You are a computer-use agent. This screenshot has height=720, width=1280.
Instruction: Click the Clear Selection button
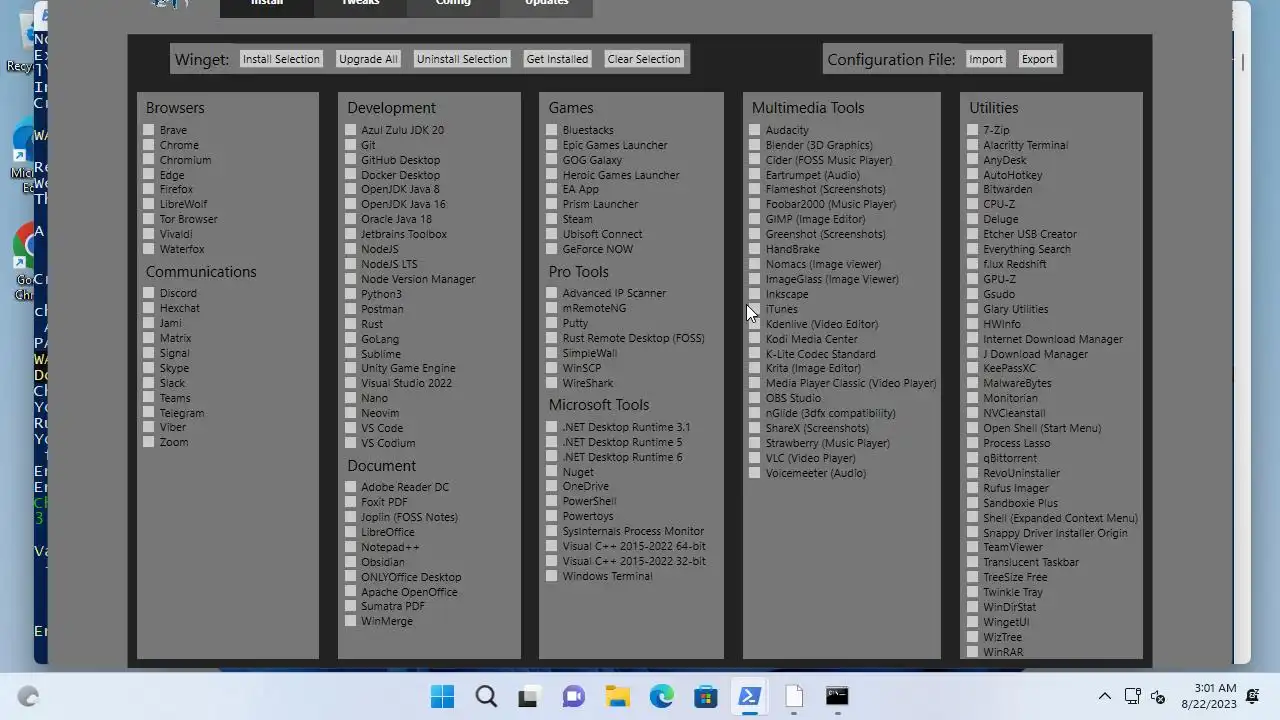(x=644, y=59)
